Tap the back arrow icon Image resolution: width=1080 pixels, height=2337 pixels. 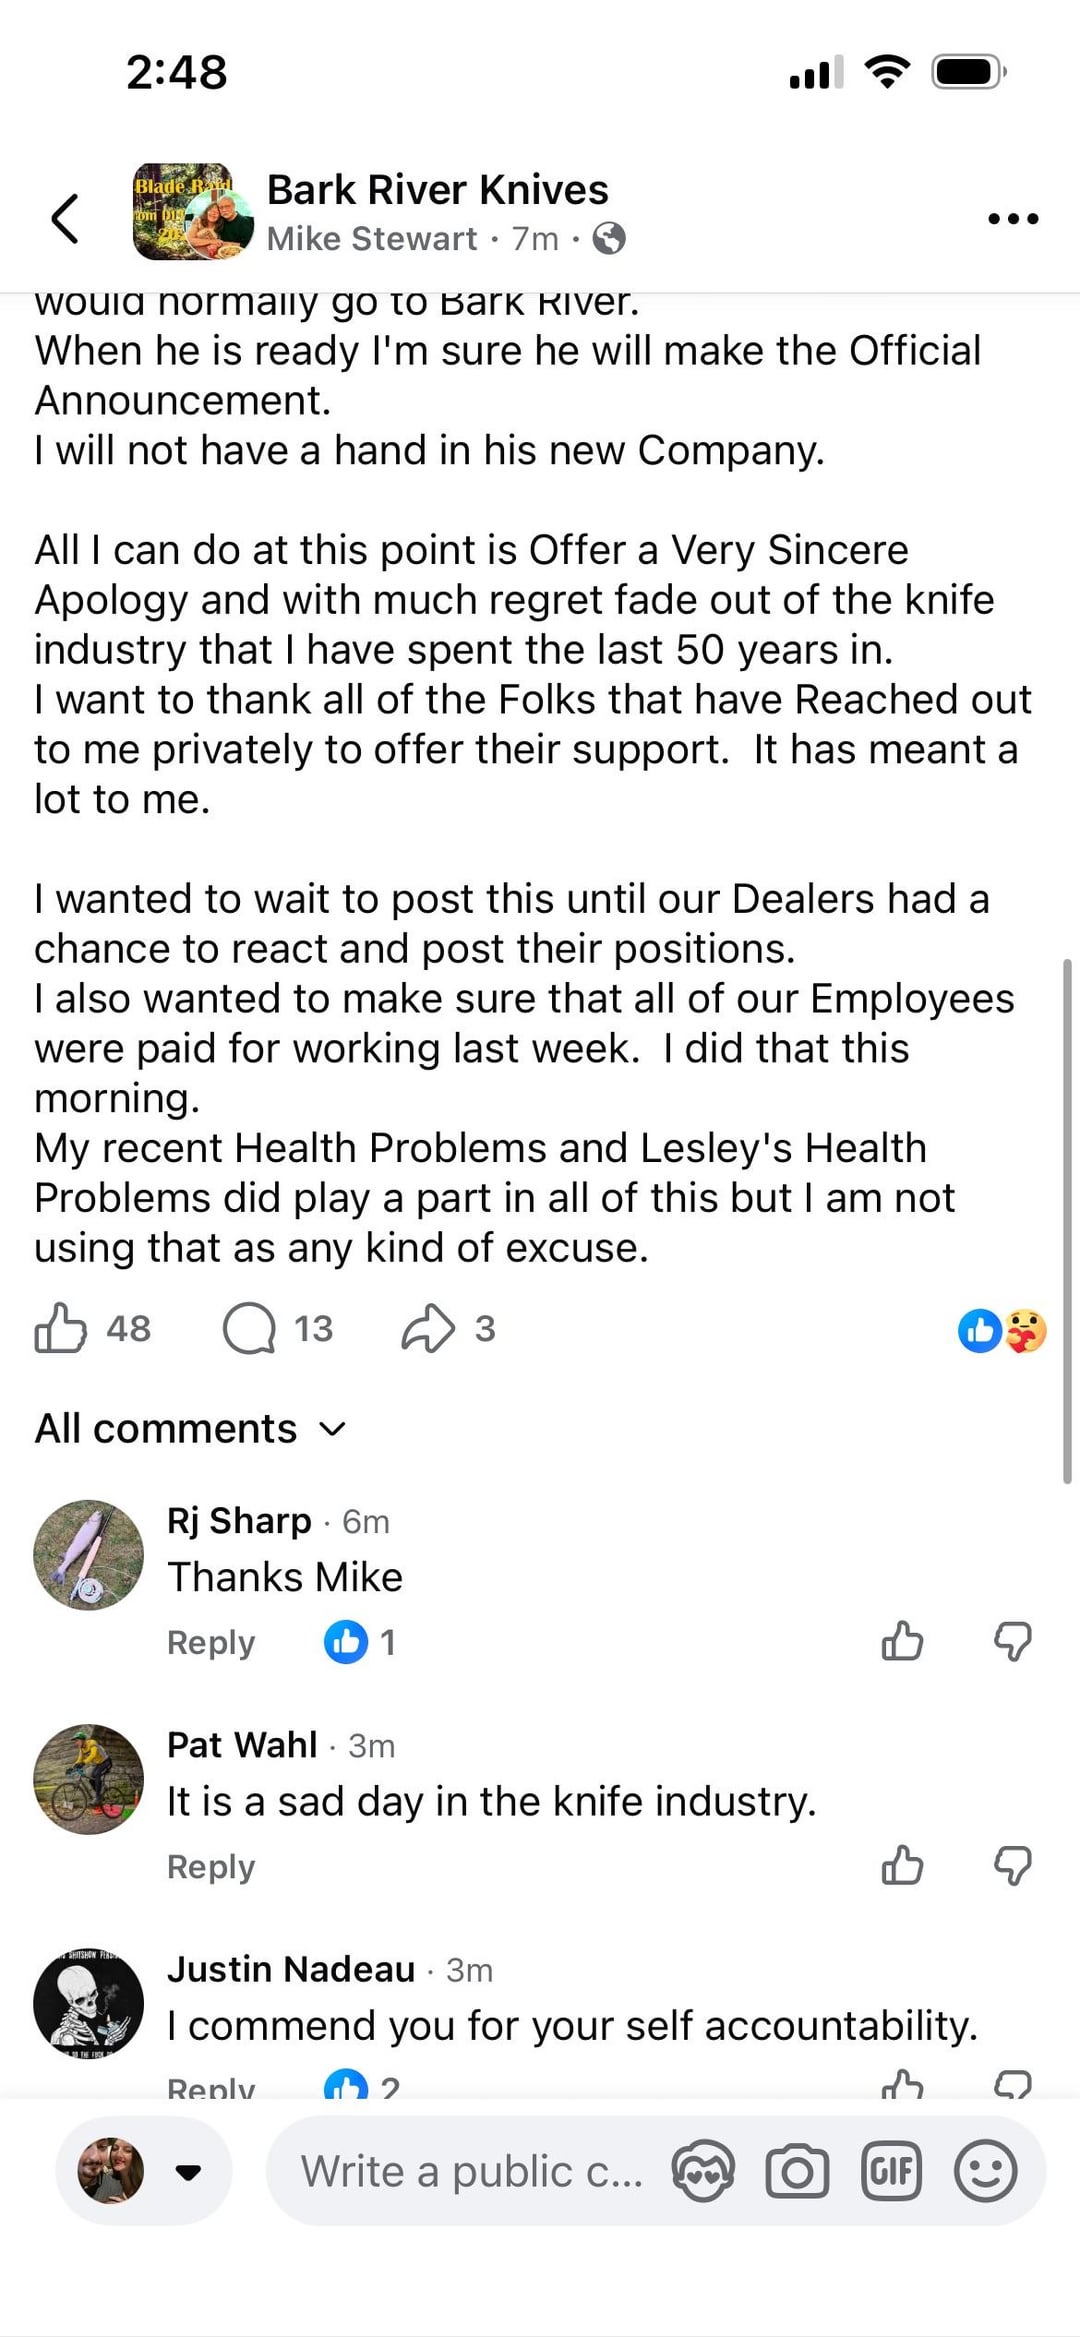65,219
